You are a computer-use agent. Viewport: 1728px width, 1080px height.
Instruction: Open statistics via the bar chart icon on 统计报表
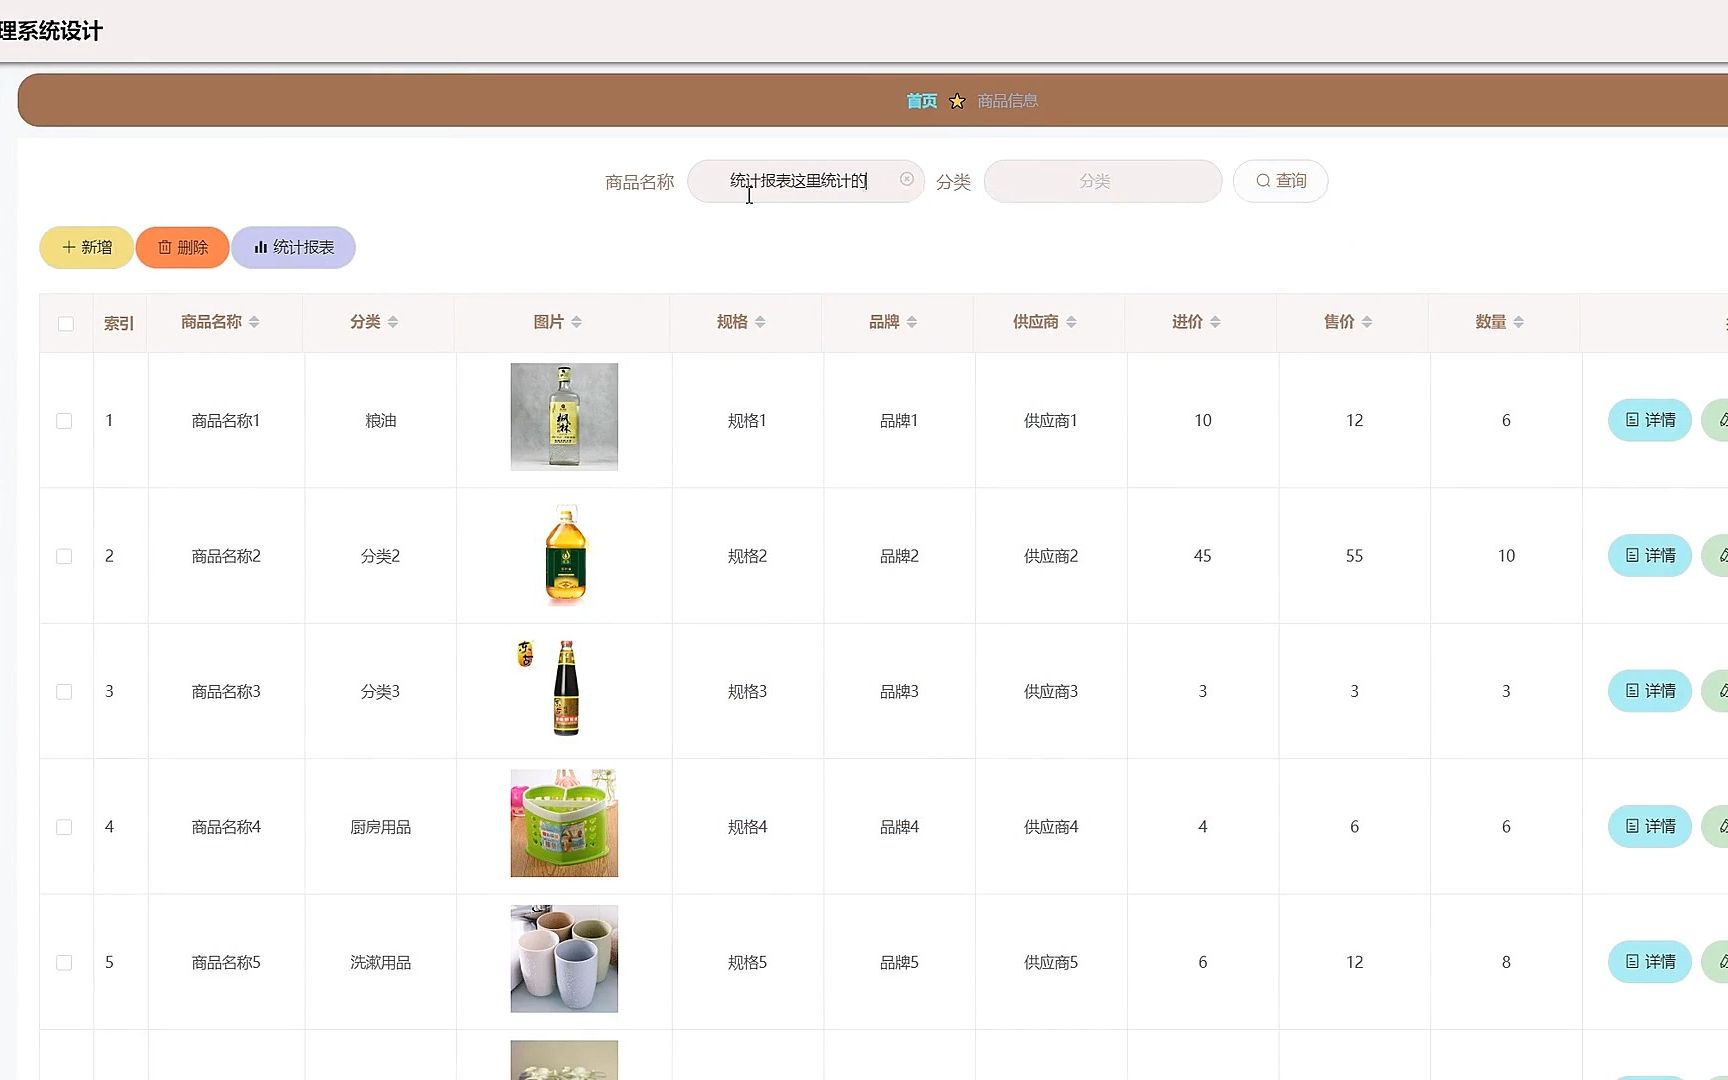click(261, 247)
